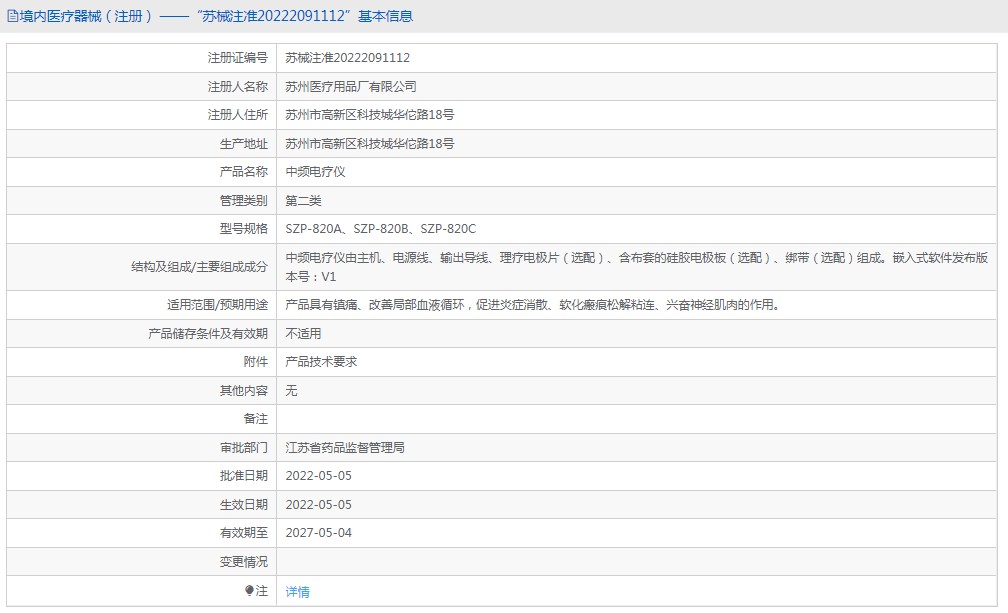Click the 管理类别 label
The image size is (1008, 613).
point(244,201)
